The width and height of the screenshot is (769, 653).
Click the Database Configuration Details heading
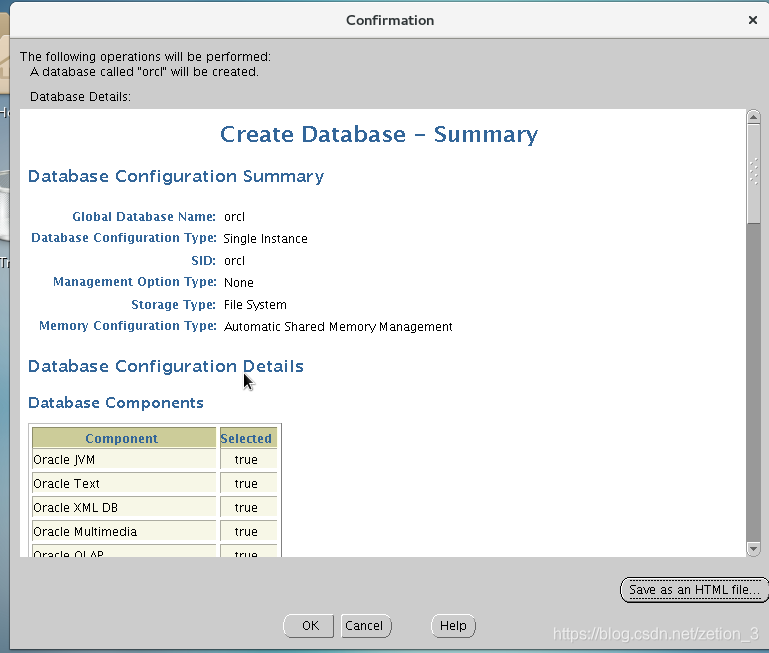coord(166,366)
